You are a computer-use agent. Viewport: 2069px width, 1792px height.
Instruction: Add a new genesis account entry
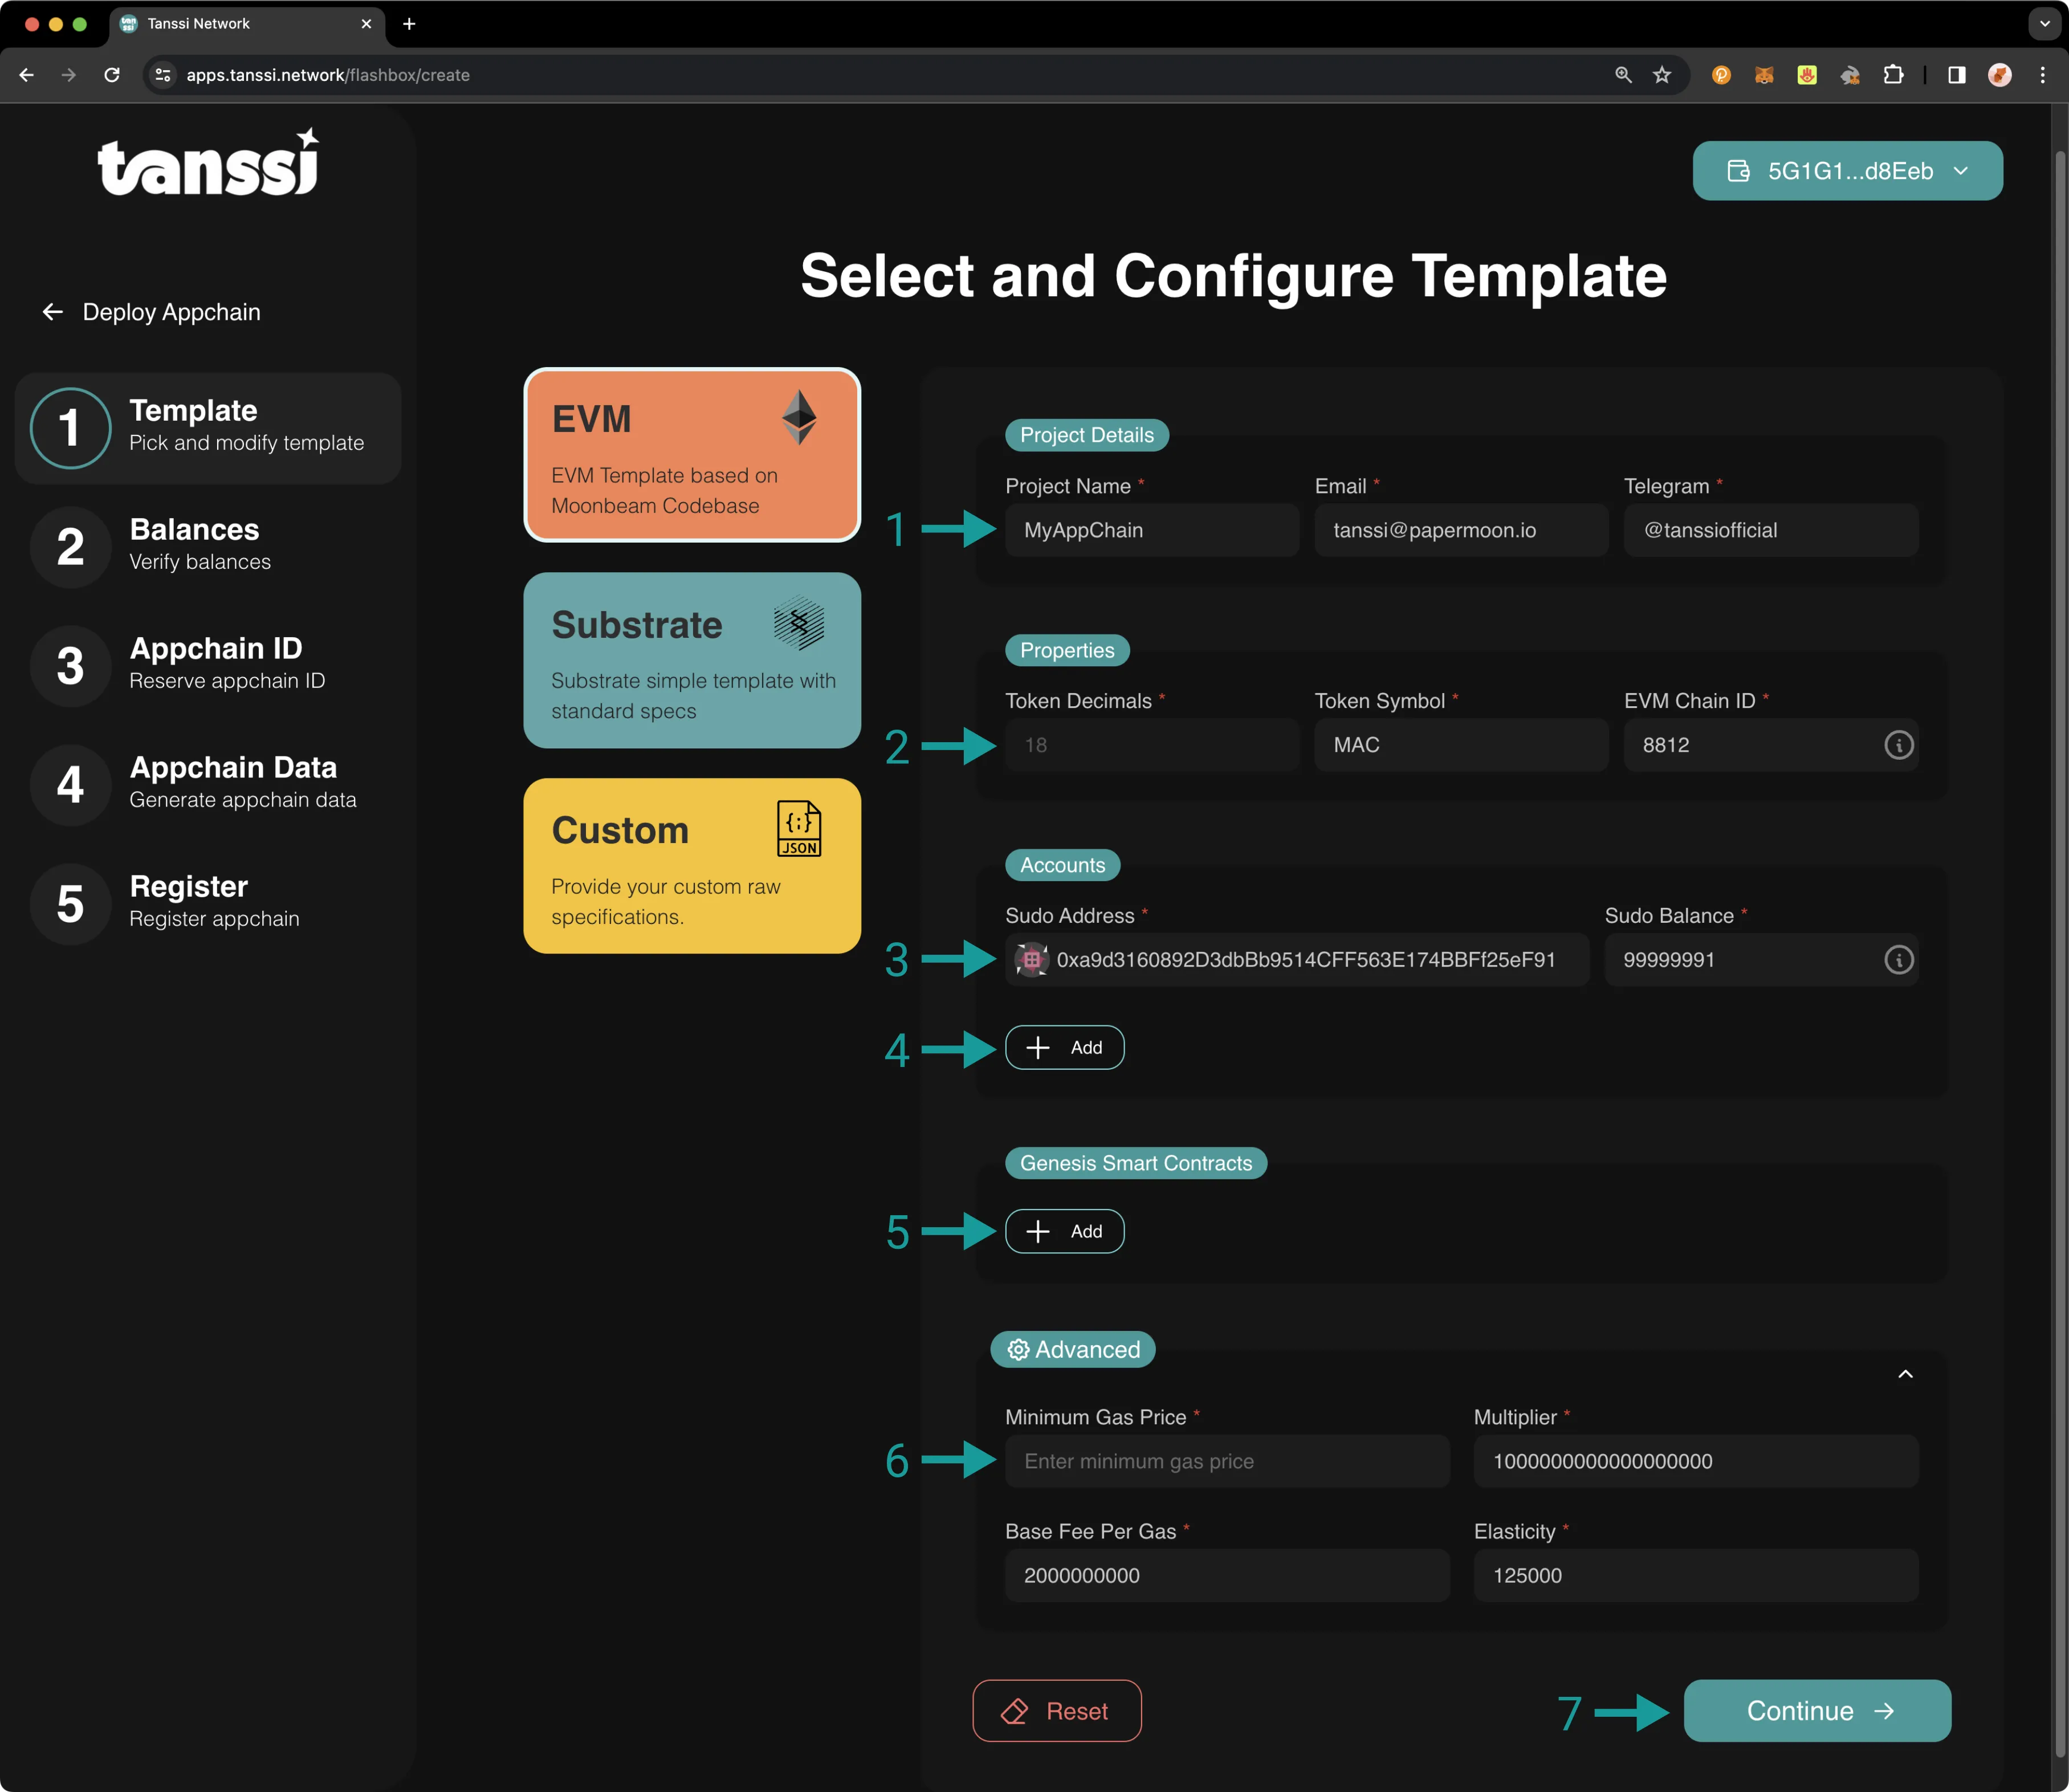(x=1064, y=1046)
